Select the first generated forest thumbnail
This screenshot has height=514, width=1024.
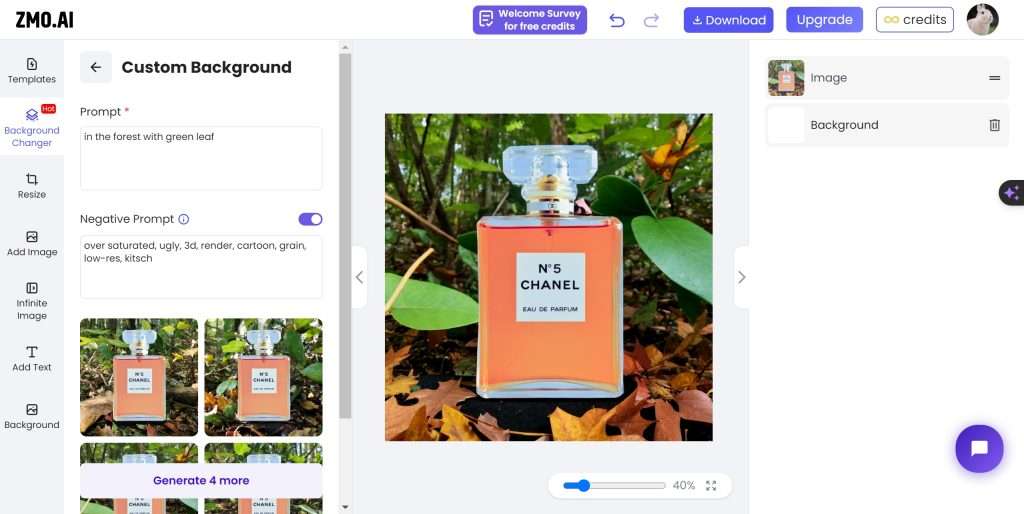[139, 377]
